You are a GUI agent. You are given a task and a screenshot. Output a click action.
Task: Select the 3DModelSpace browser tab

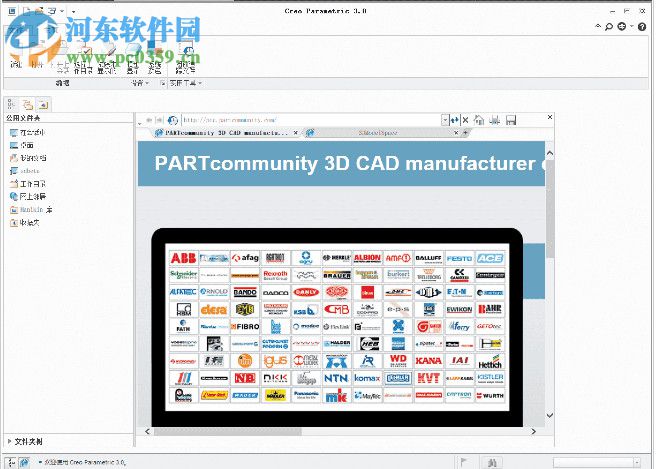pos(378,133)
